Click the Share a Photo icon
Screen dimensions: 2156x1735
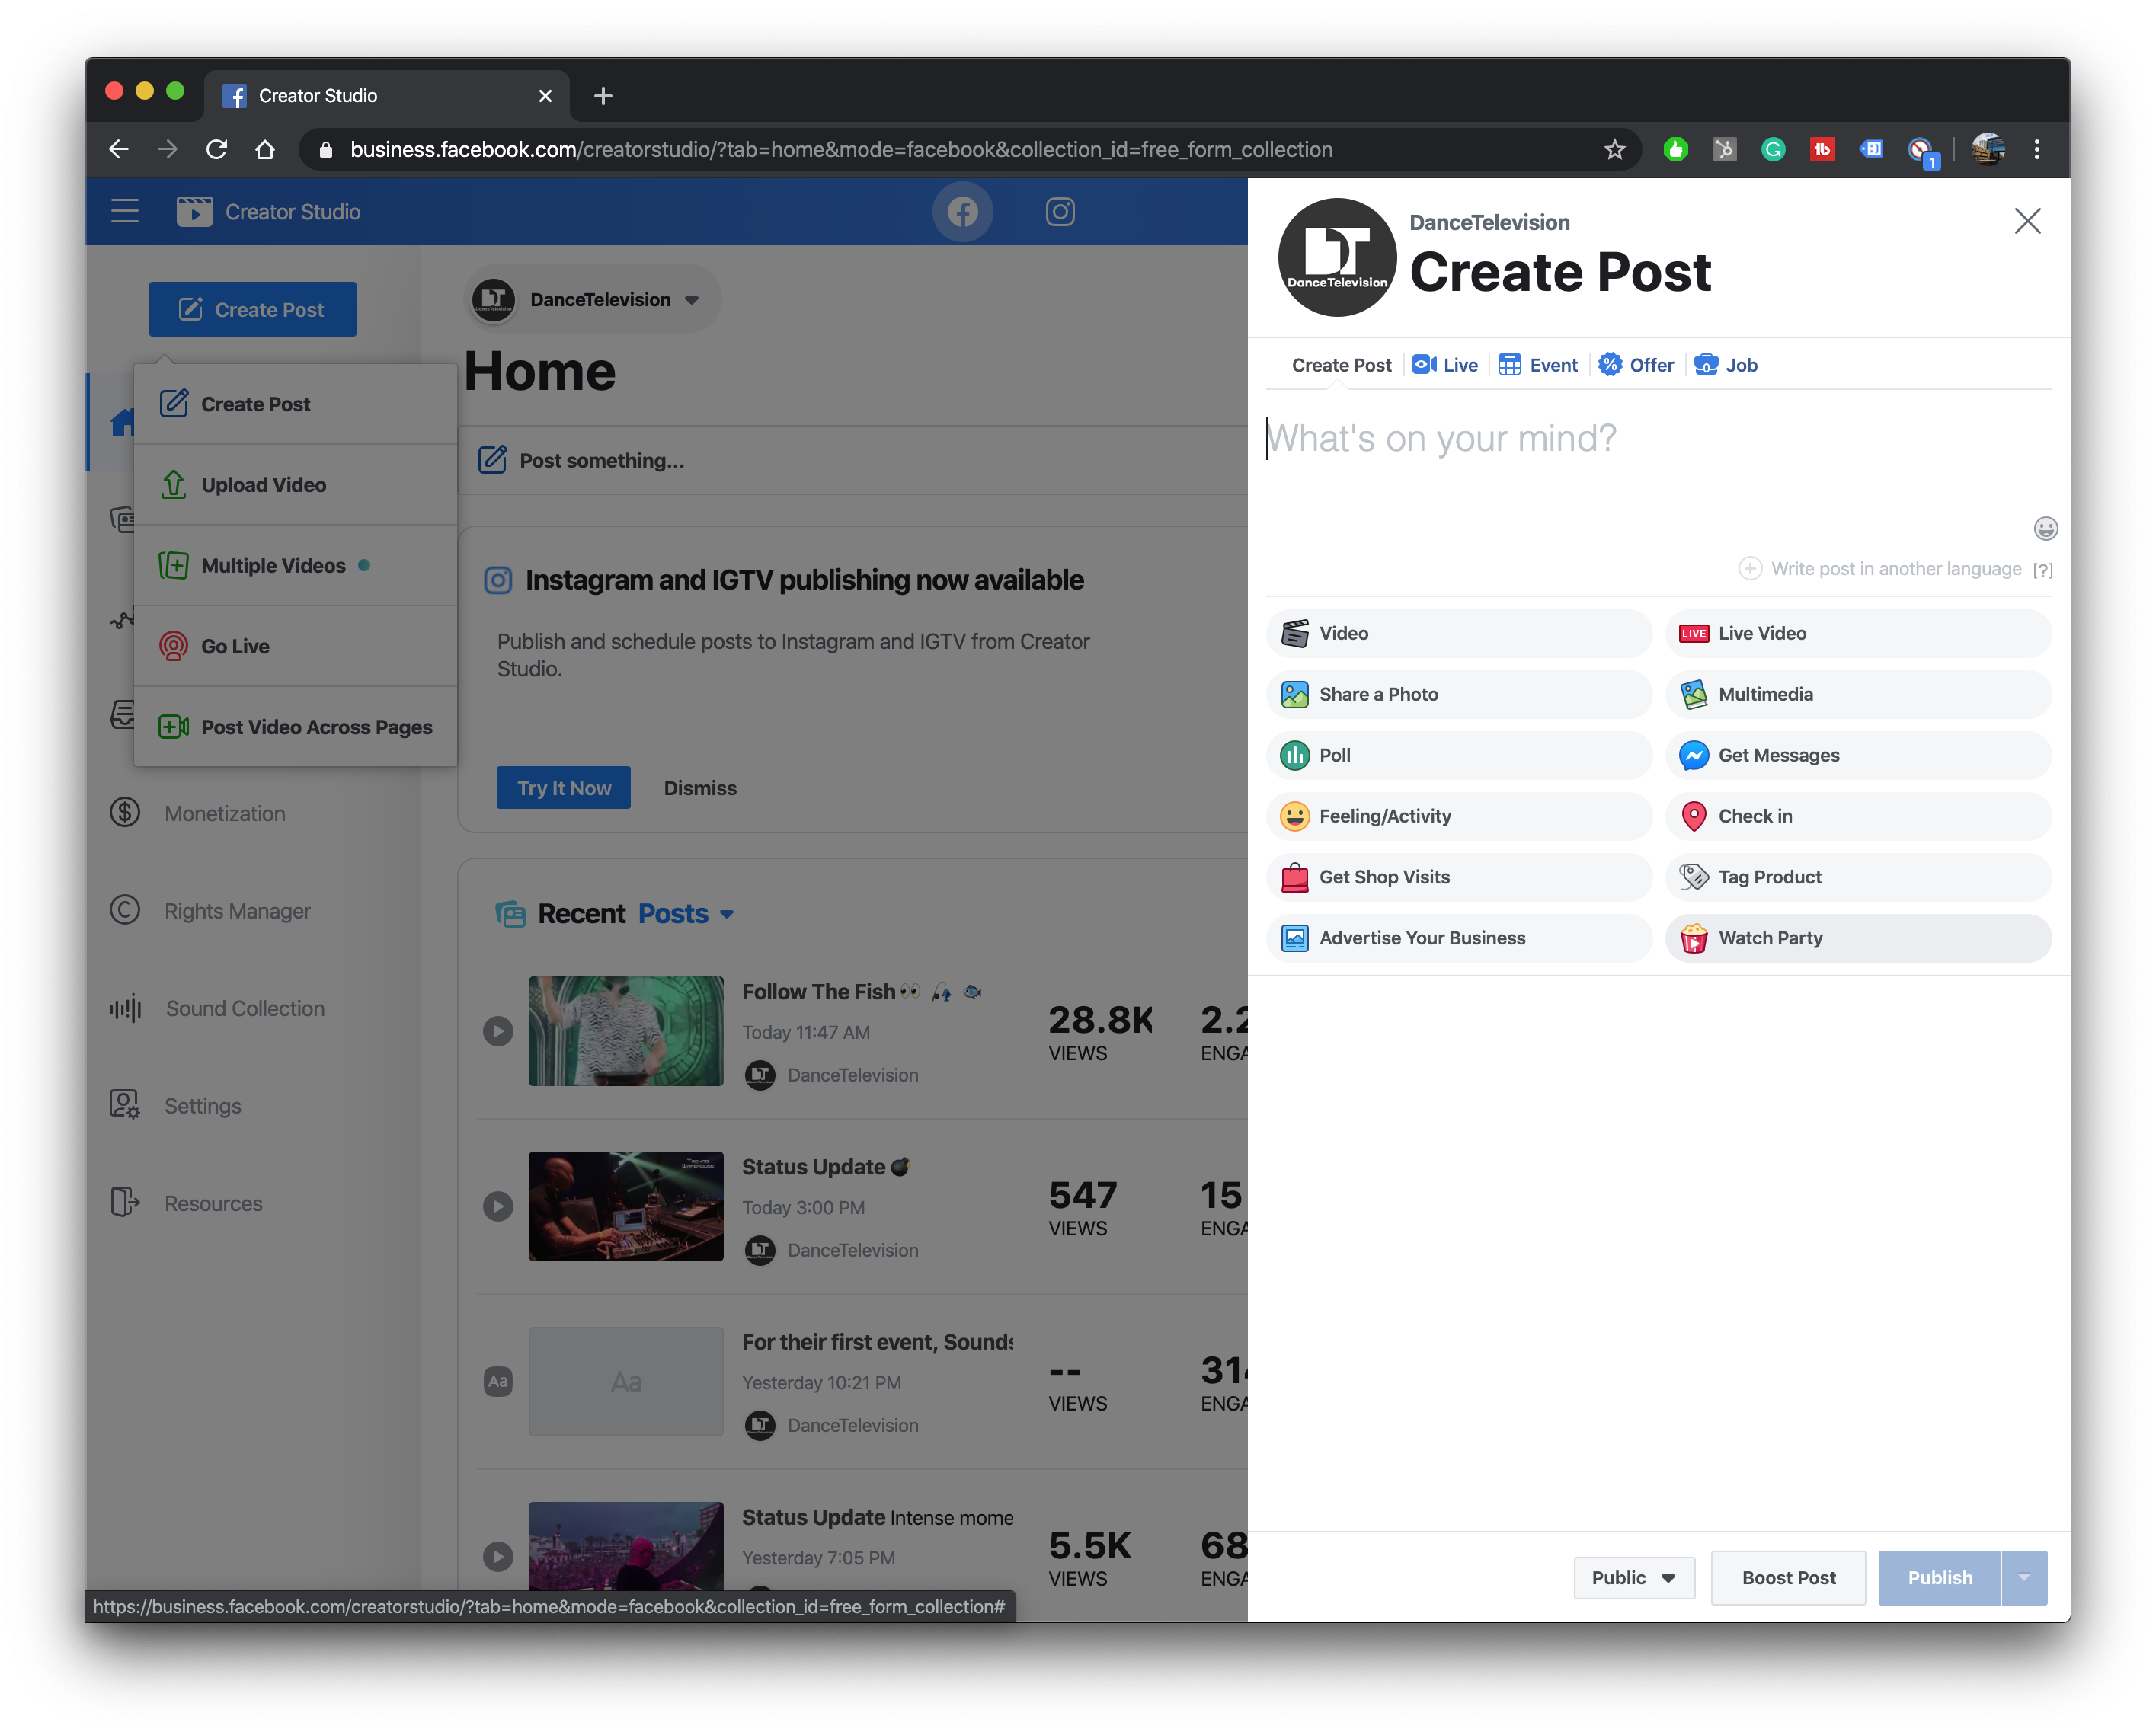[1292, 692]
